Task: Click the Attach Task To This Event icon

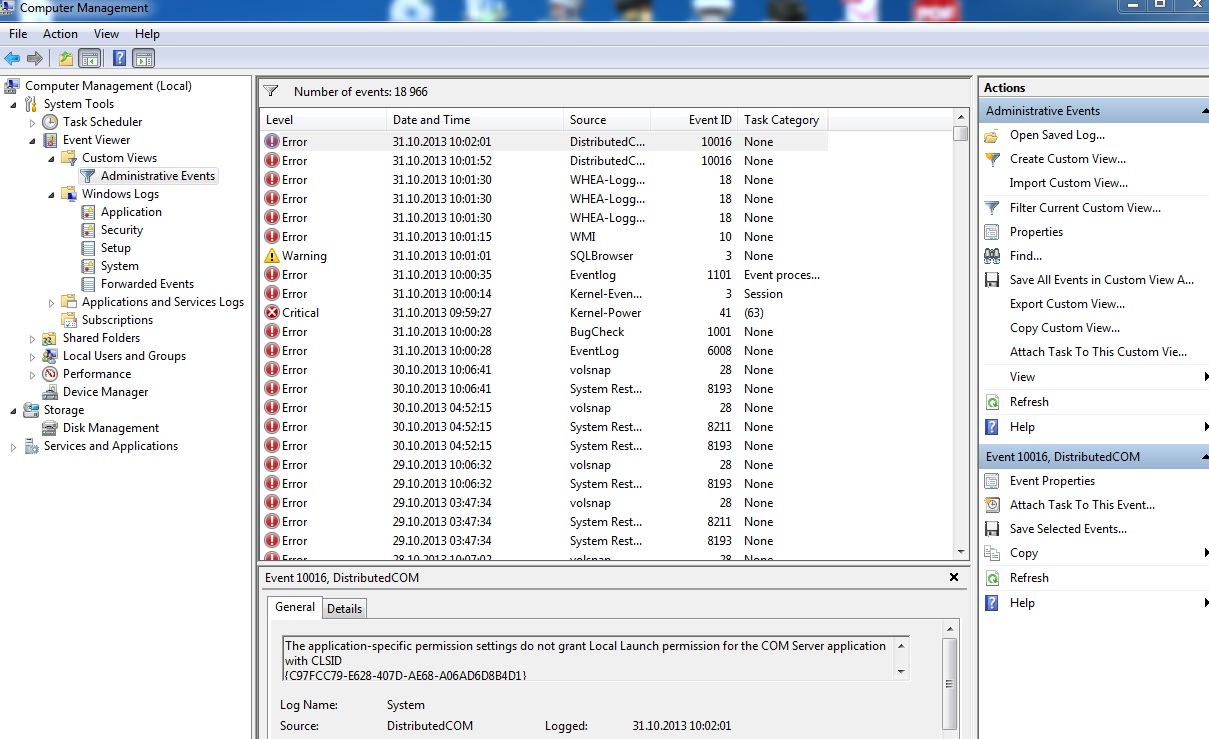Action: [992, 505]
